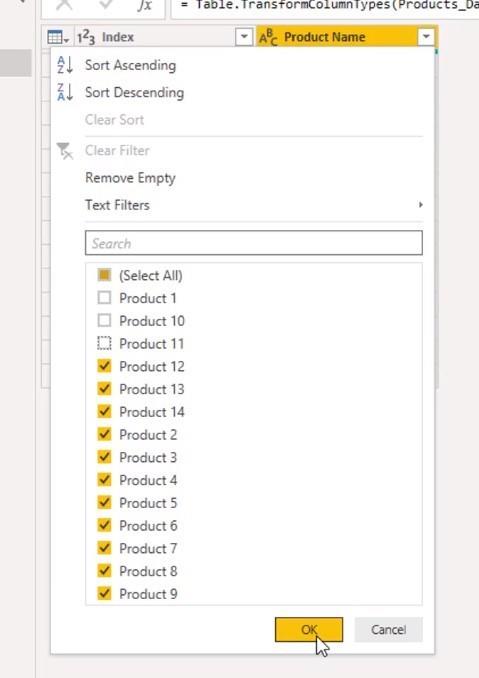Click the formula bar cancel X icon

click(x=64, y=4)
